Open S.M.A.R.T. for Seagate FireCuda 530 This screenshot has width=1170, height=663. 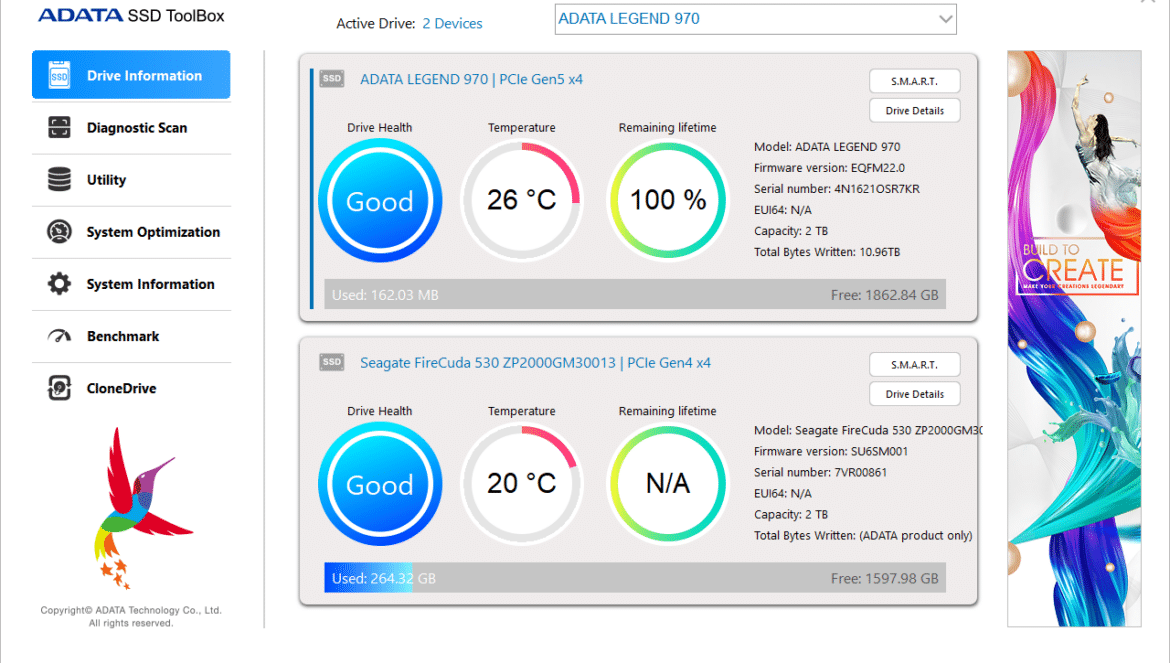coord(914,365)
